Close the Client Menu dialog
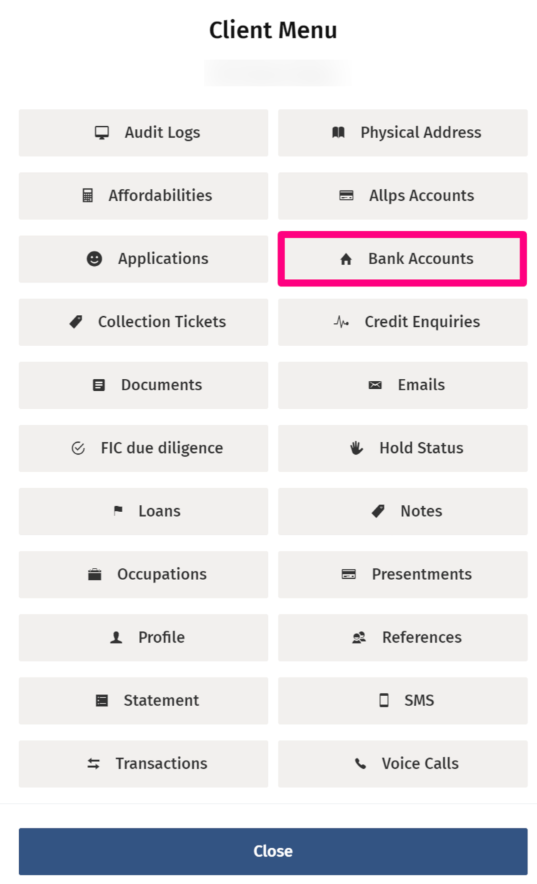This screenshot has height=884, width=537. coord(273,851)
